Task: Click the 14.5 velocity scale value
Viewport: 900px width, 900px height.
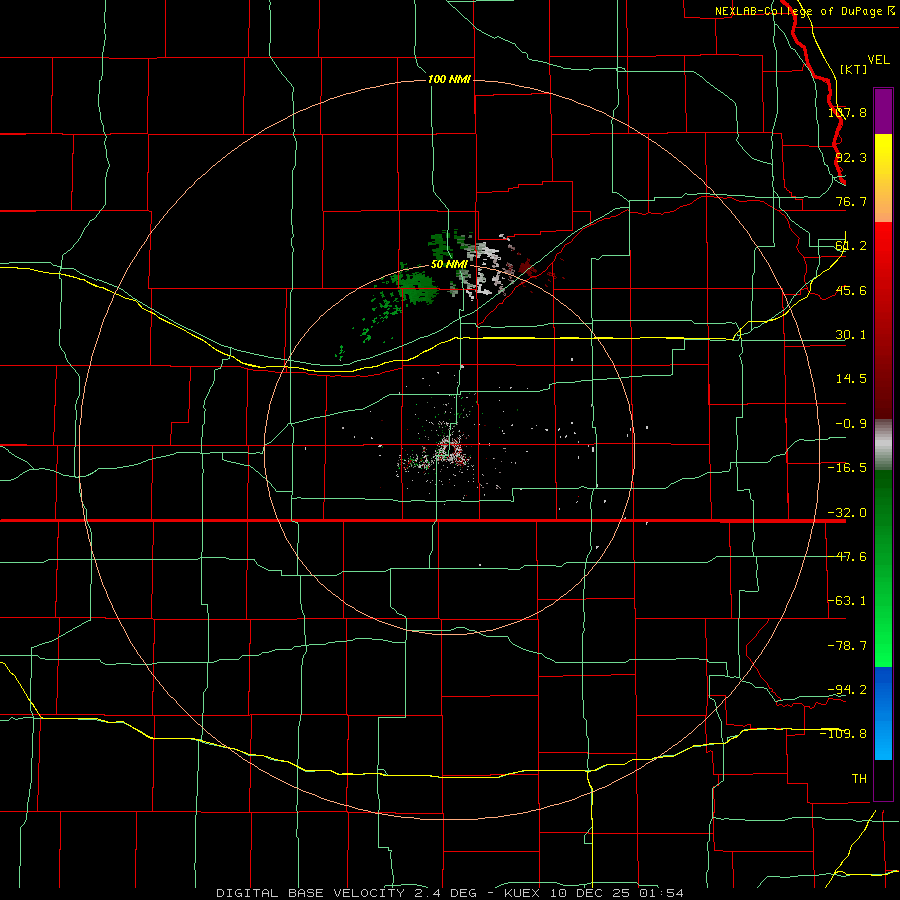Action: click(851, 379)
